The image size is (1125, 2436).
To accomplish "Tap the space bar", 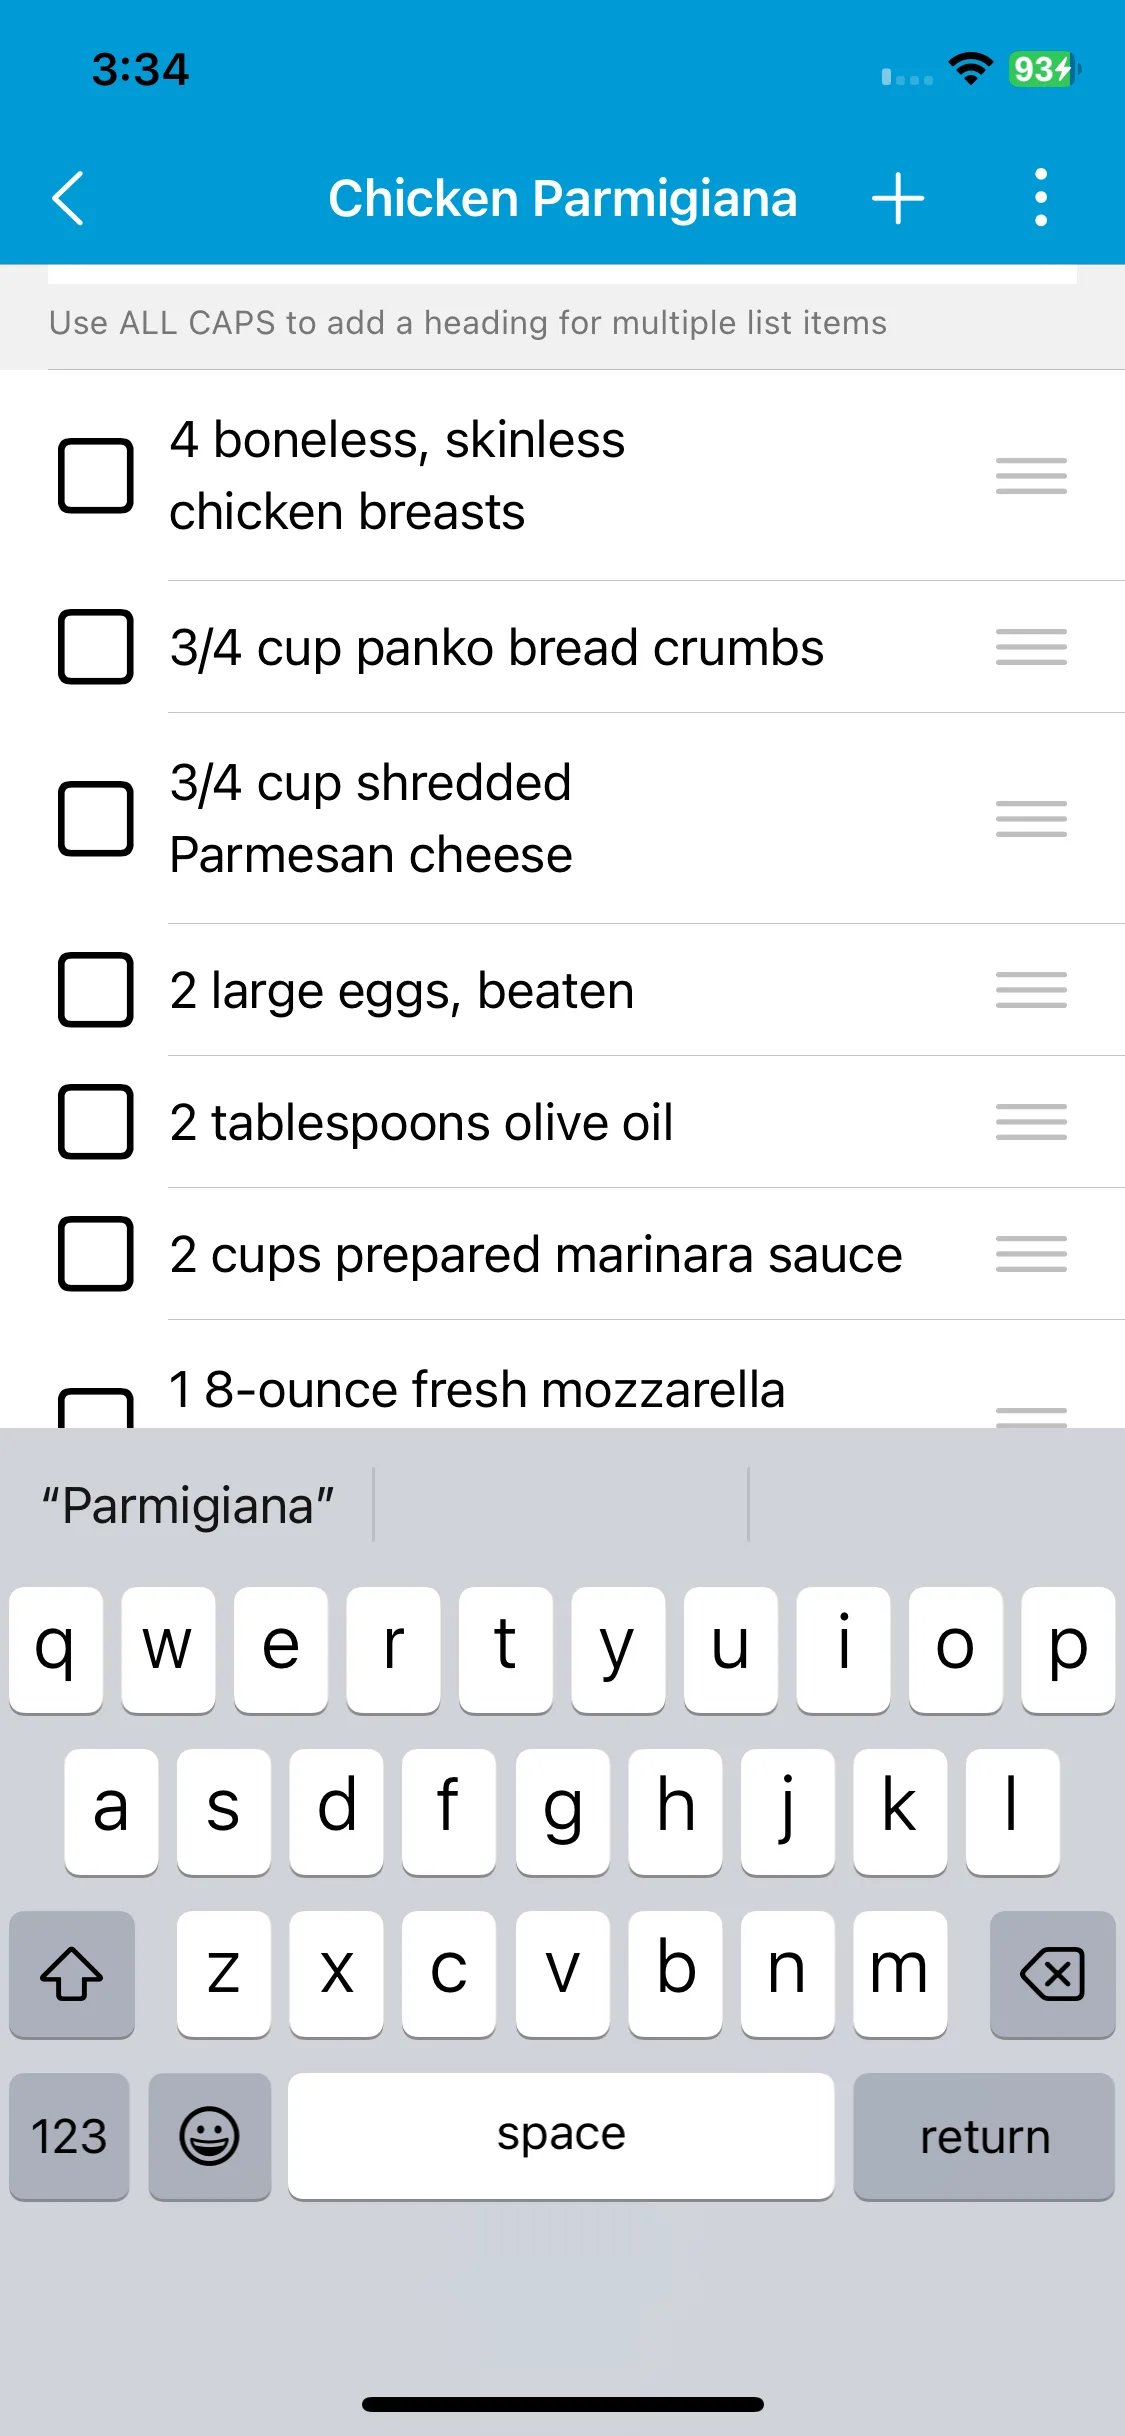I will (561, 2137).
